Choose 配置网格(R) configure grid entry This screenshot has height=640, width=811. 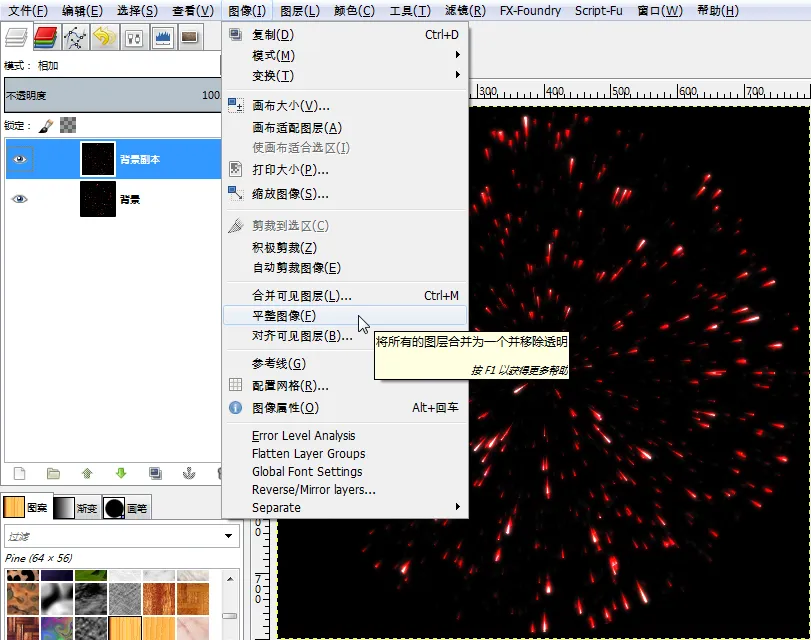[346, 385]
